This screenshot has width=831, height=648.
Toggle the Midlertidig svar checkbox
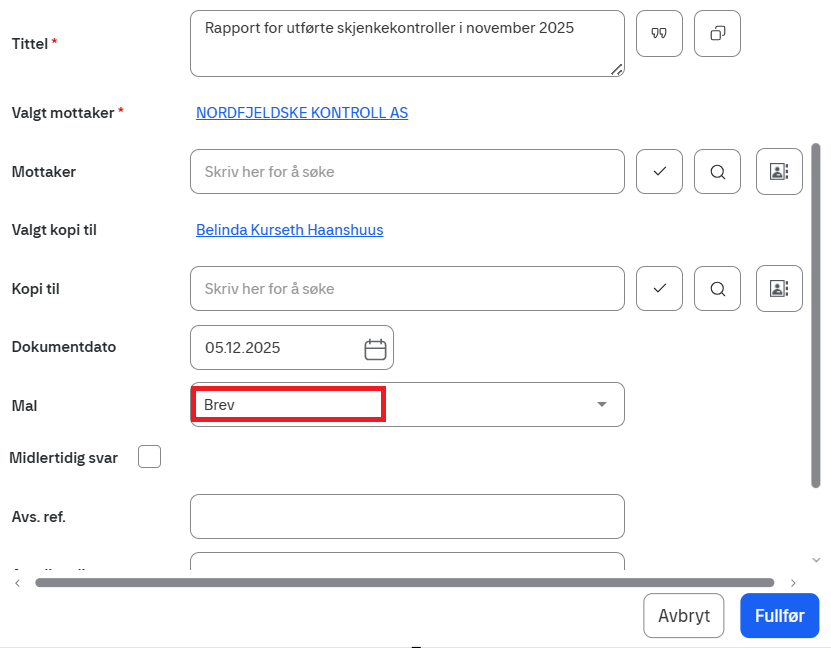pos(149,457)
